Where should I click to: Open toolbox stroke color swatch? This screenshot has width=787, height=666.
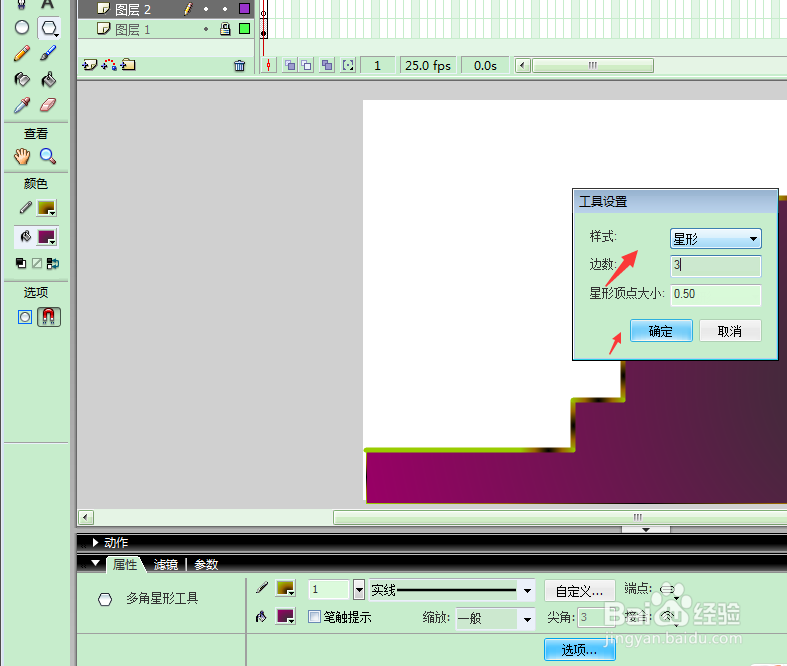point(47,208)
